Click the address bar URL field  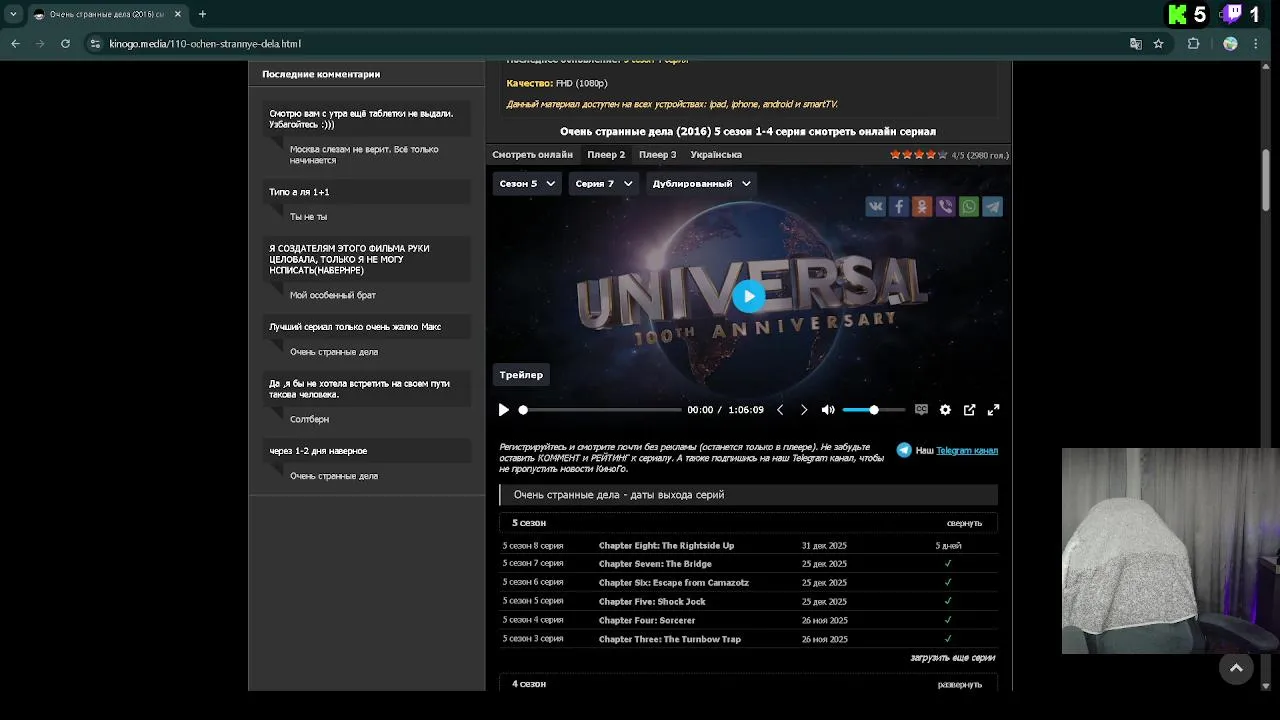600,44
